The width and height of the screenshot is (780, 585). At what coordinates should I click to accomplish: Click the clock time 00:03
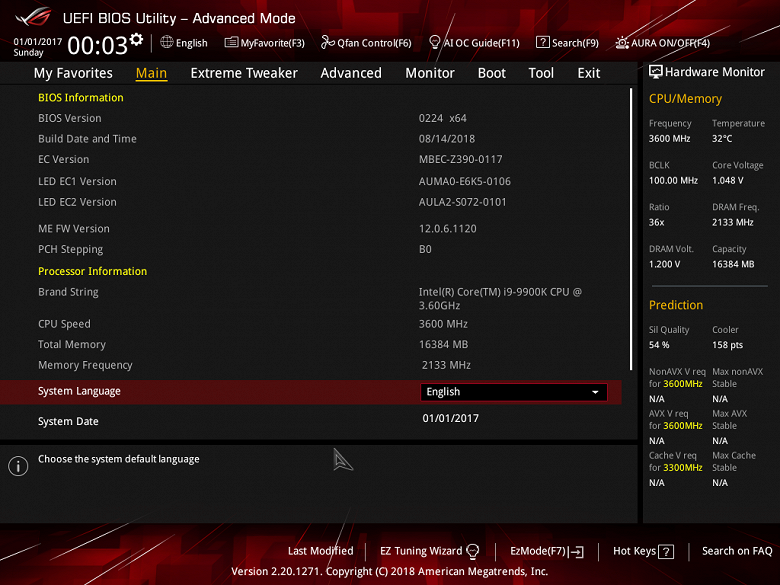coord(98,46)
